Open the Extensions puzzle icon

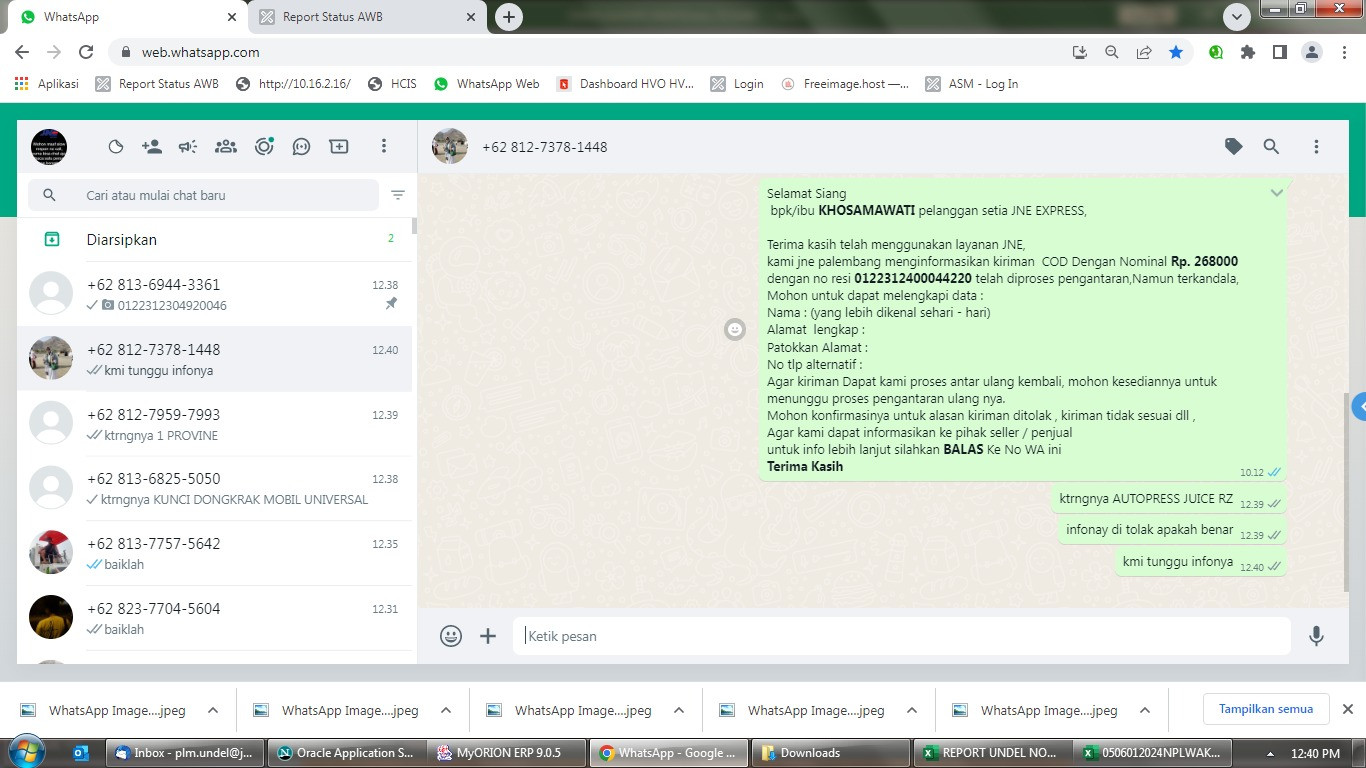[1248, 52]
